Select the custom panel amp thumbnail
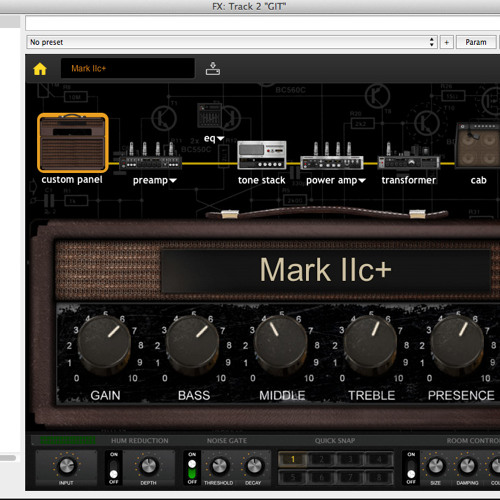Viewport: 500px width, 500px height. 73,143
